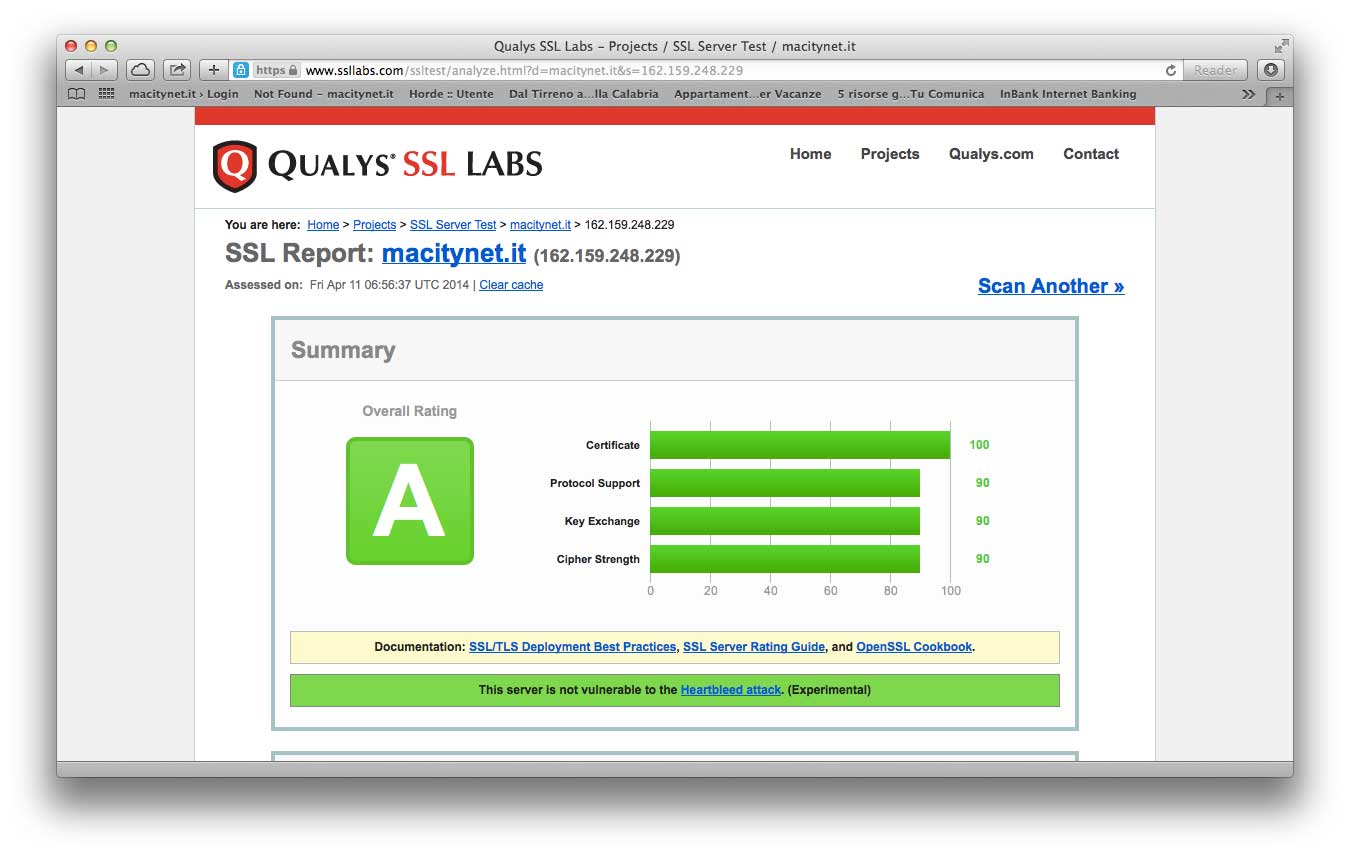Click the 'Scan Another »' link
The image size is (1350, 856).
click(1051, 286)
